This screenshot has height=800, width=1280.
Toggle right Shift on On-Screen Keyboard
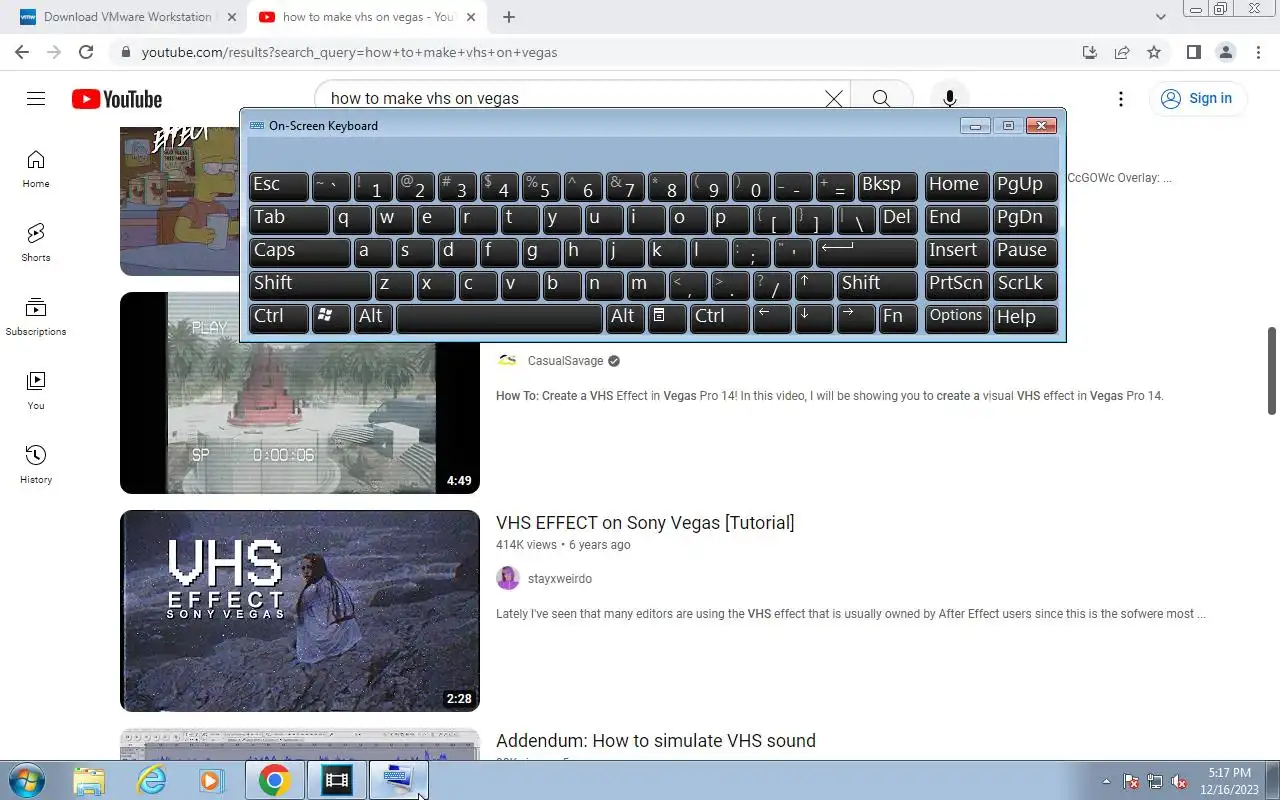pyautogui.click(x=876, y=285)
